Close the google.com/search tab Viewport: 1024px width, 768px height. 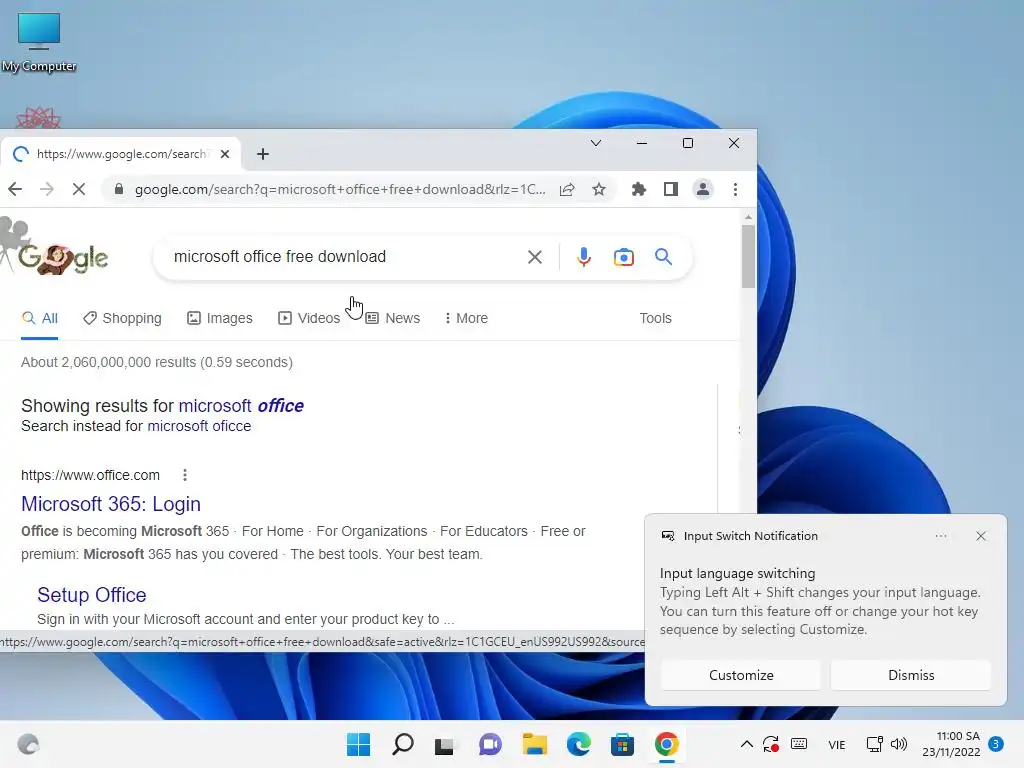tap(225, 154)
